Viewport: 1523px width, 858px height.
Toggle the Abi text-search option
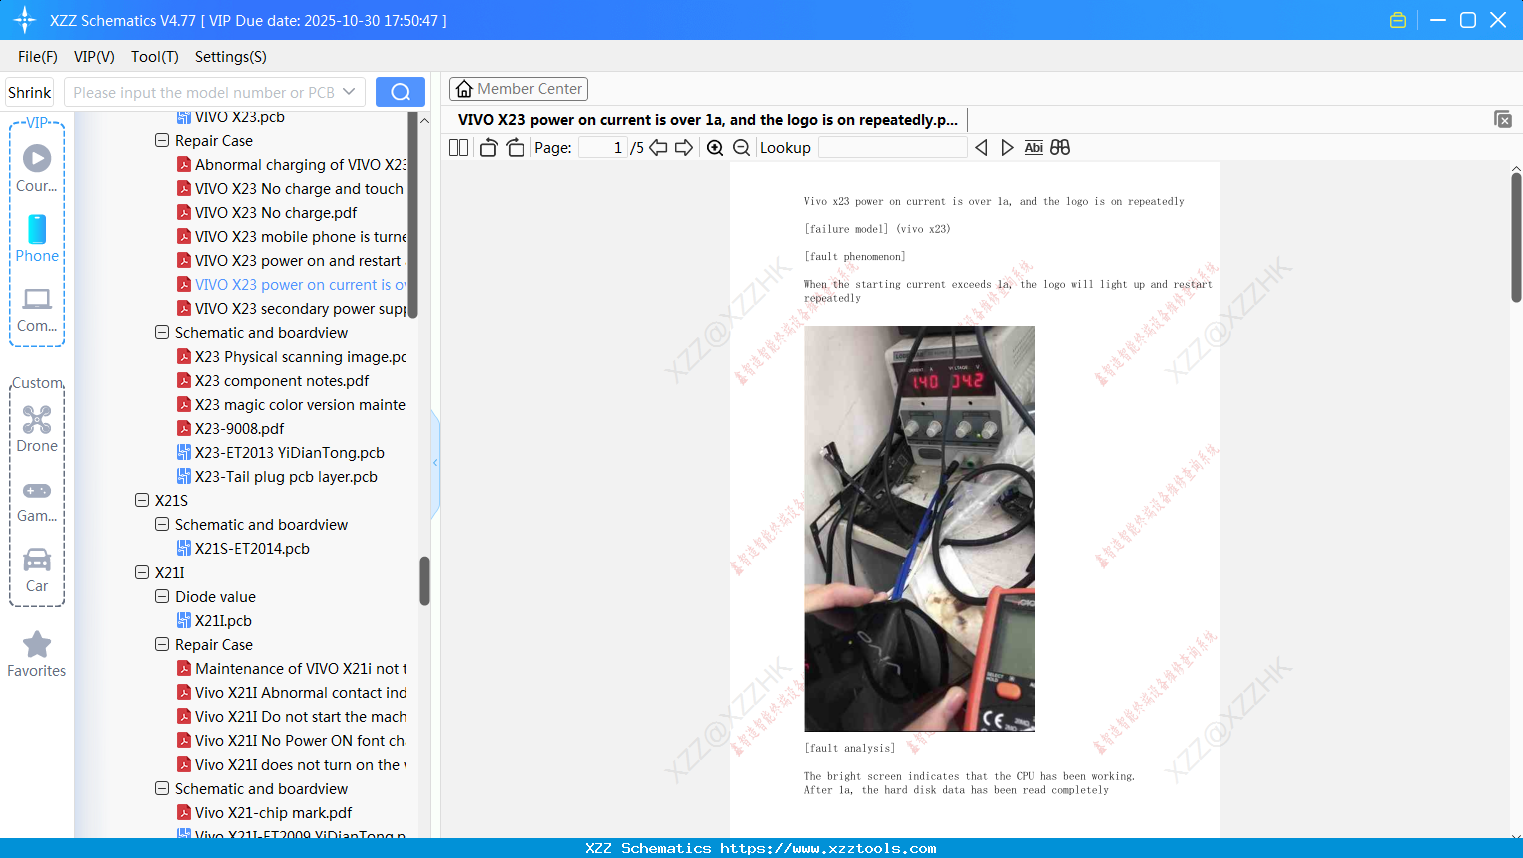click(1033, 147)
